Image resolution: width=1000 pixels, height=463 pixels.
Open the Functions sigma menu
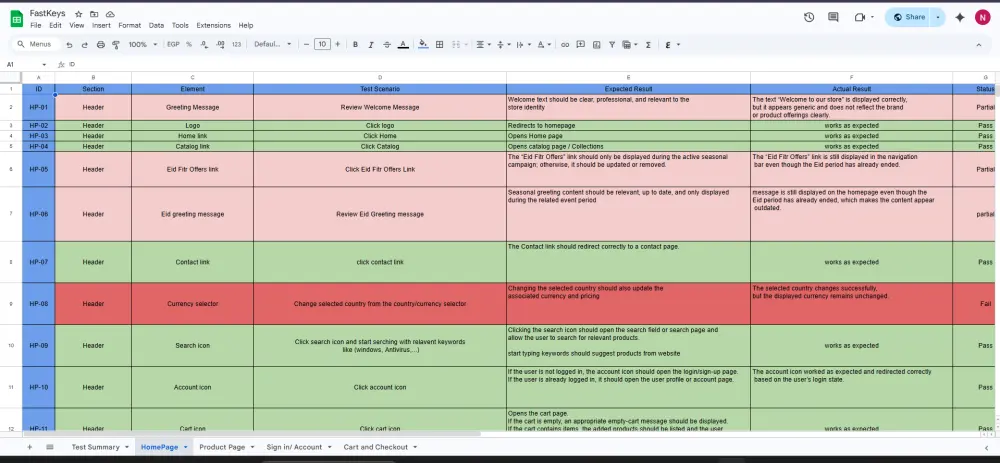pos(649,45)
